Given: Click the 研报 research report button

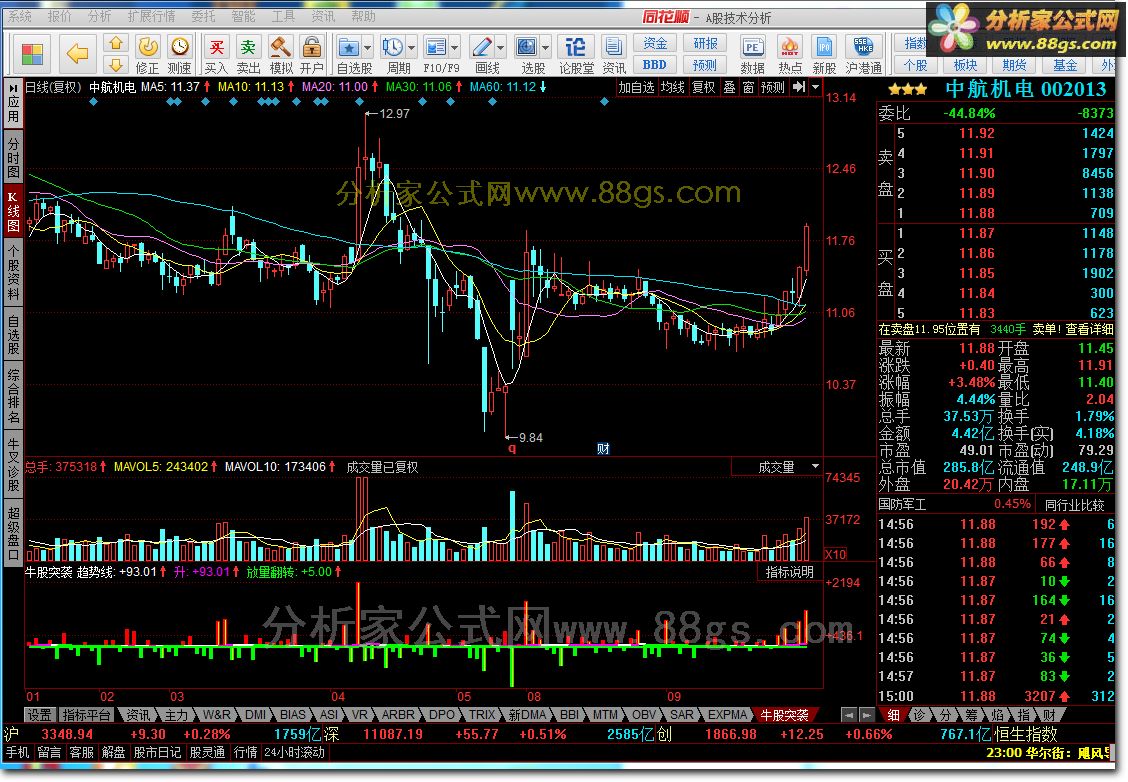Looking at the screenshot, I should [704, 44].
